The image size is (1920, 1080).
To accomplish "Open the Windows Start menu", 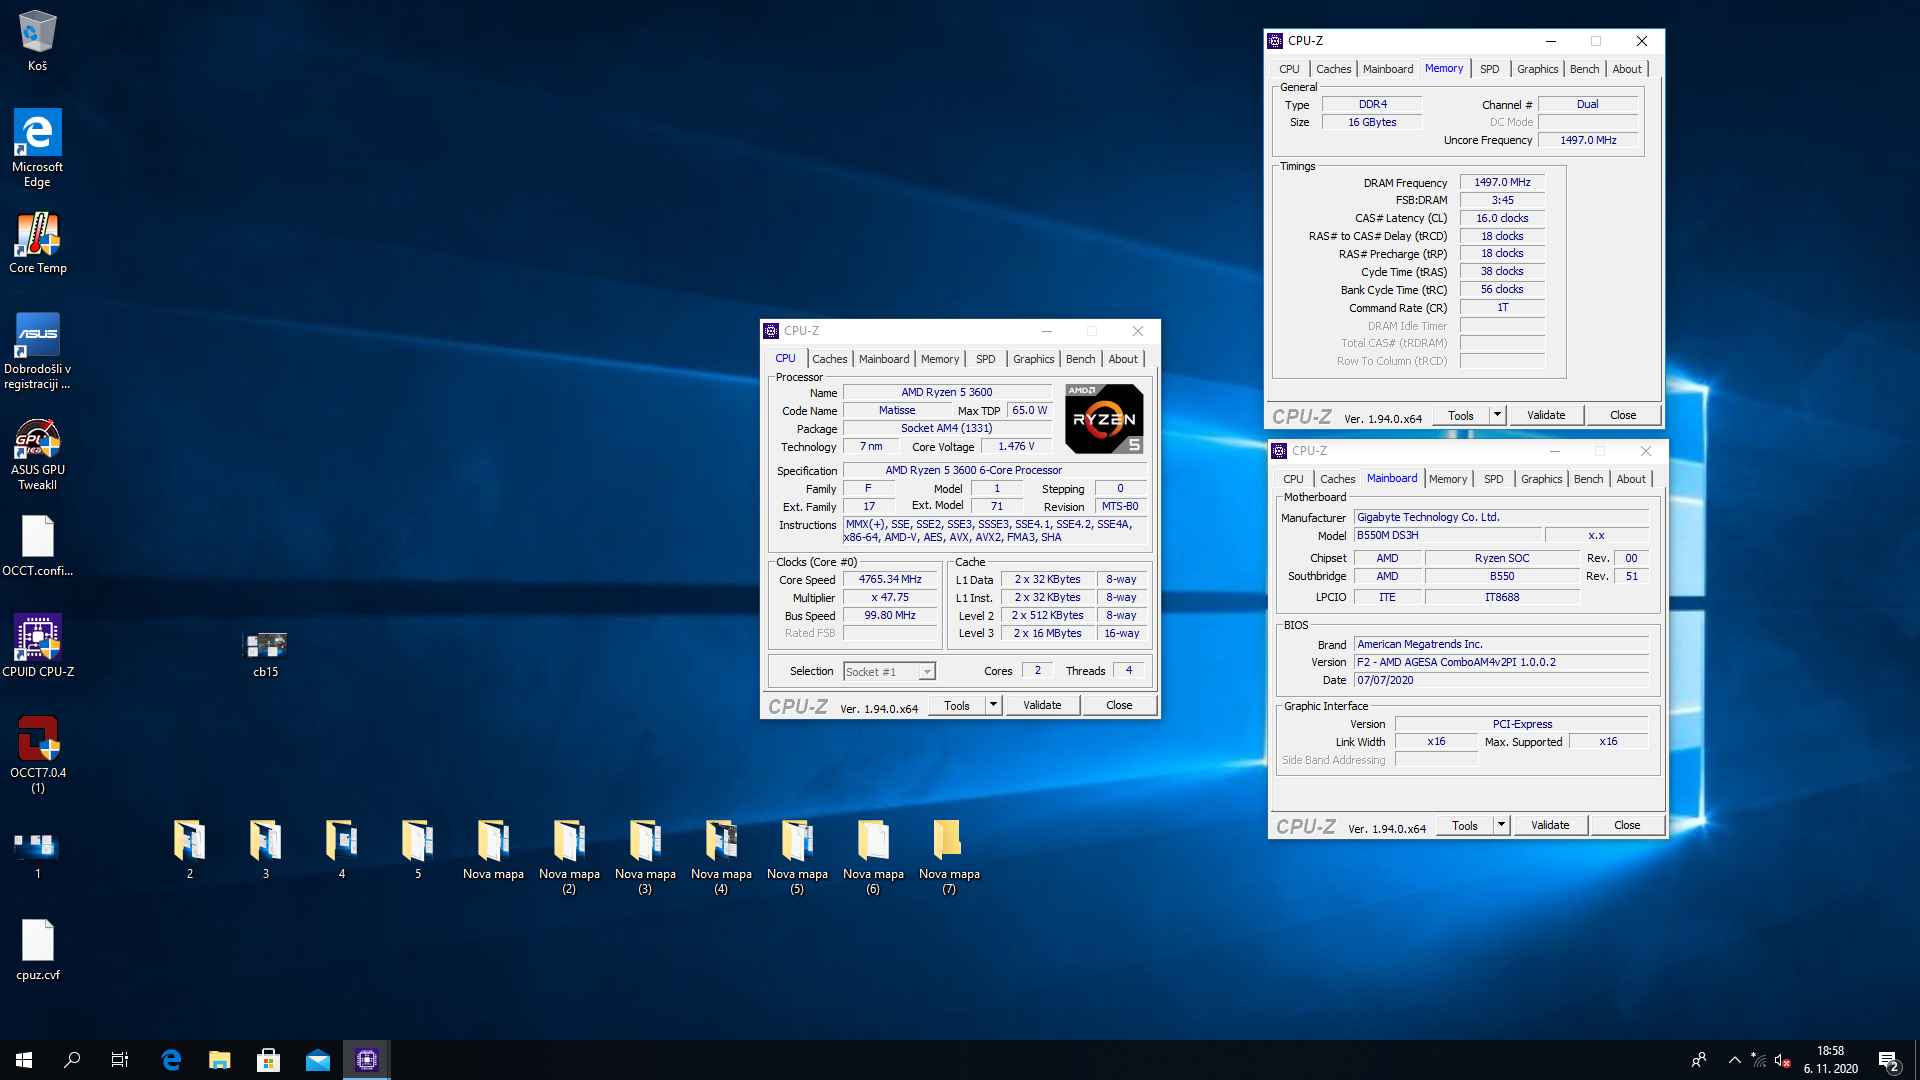I will 24,1060.
